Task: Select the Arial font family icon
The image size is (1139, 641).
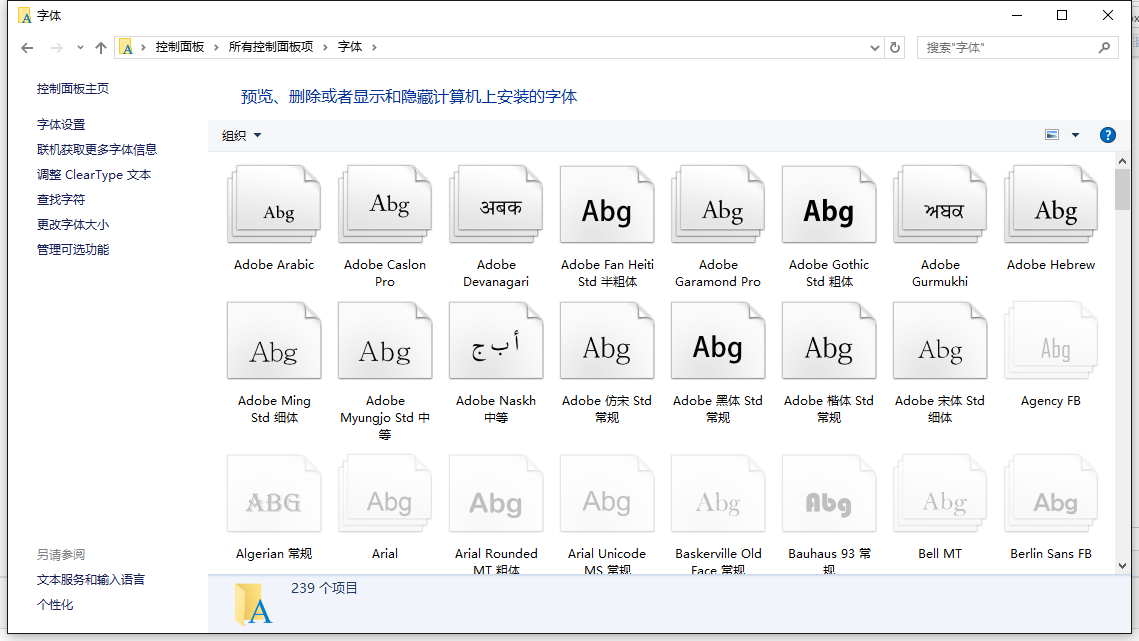Action: coord(385,493)
